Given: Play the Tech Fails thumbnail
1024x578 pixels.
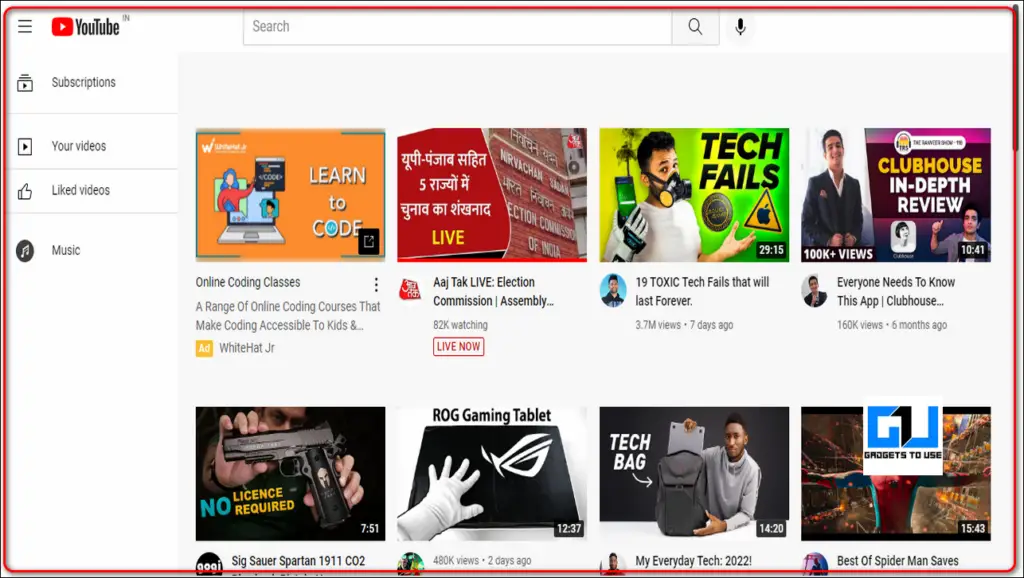Looking at the screenshot, I should tap(694, 195).
